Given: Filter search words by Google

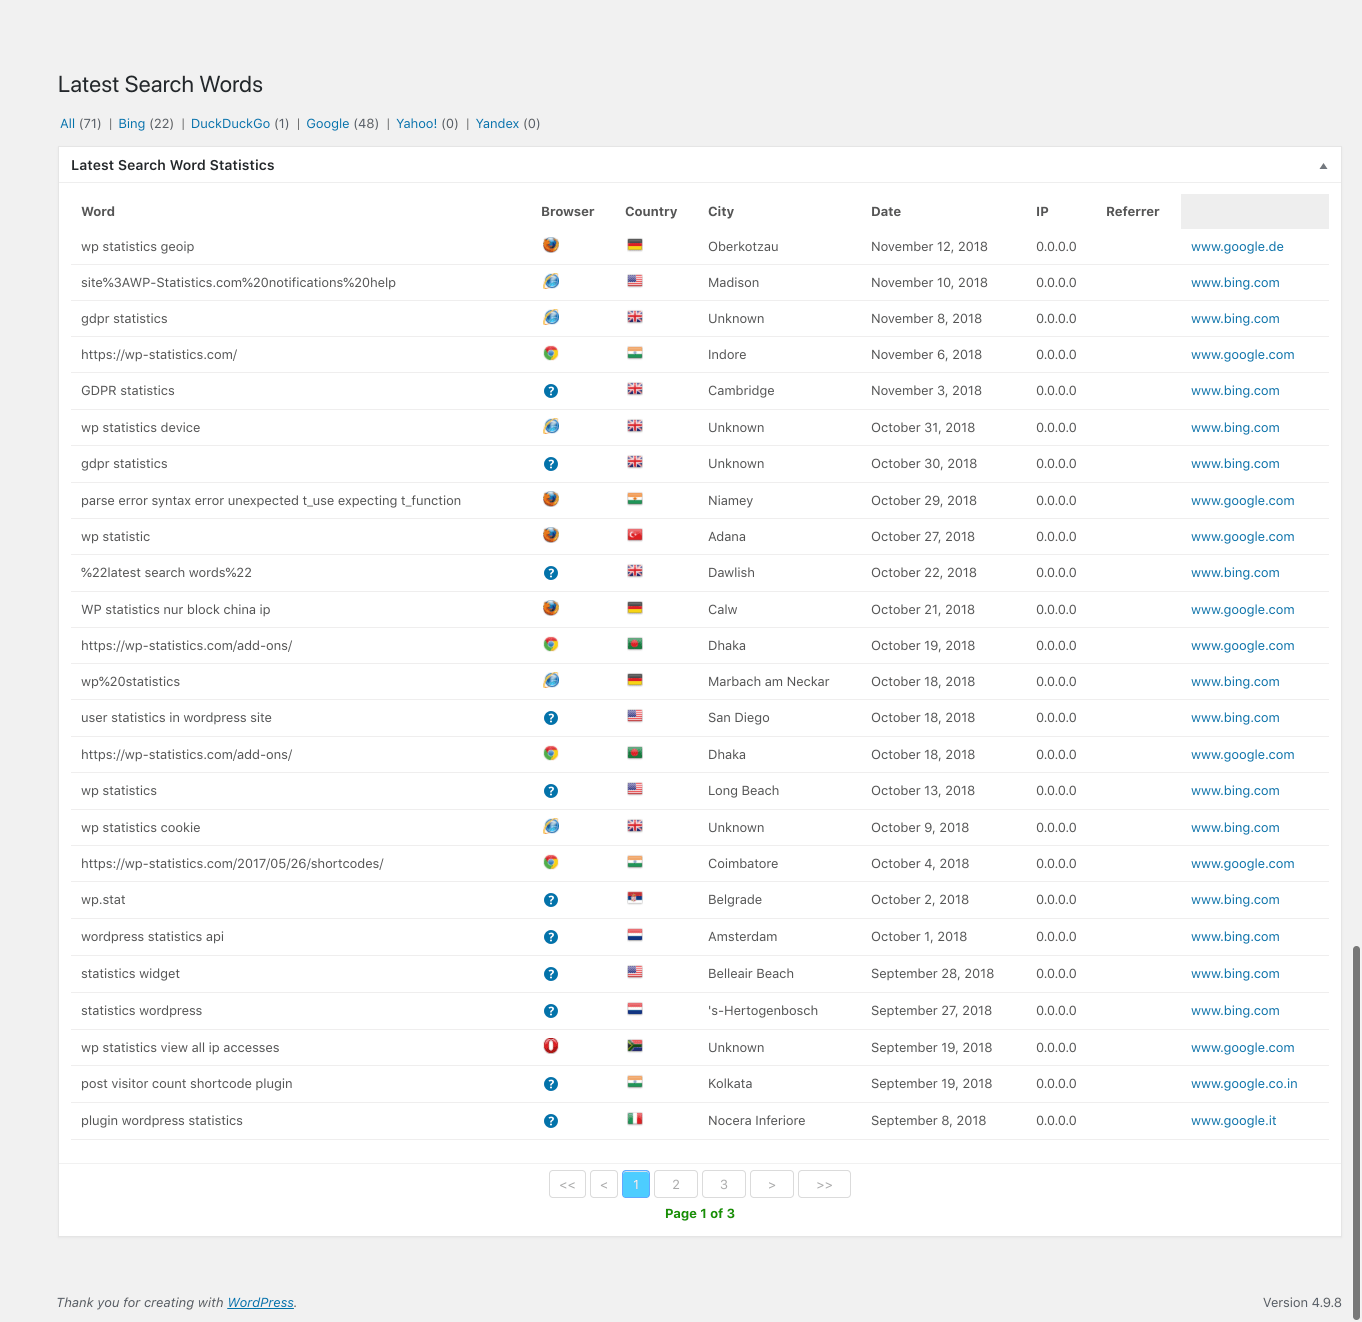Looking at the screenshot, I should (327, 124).
